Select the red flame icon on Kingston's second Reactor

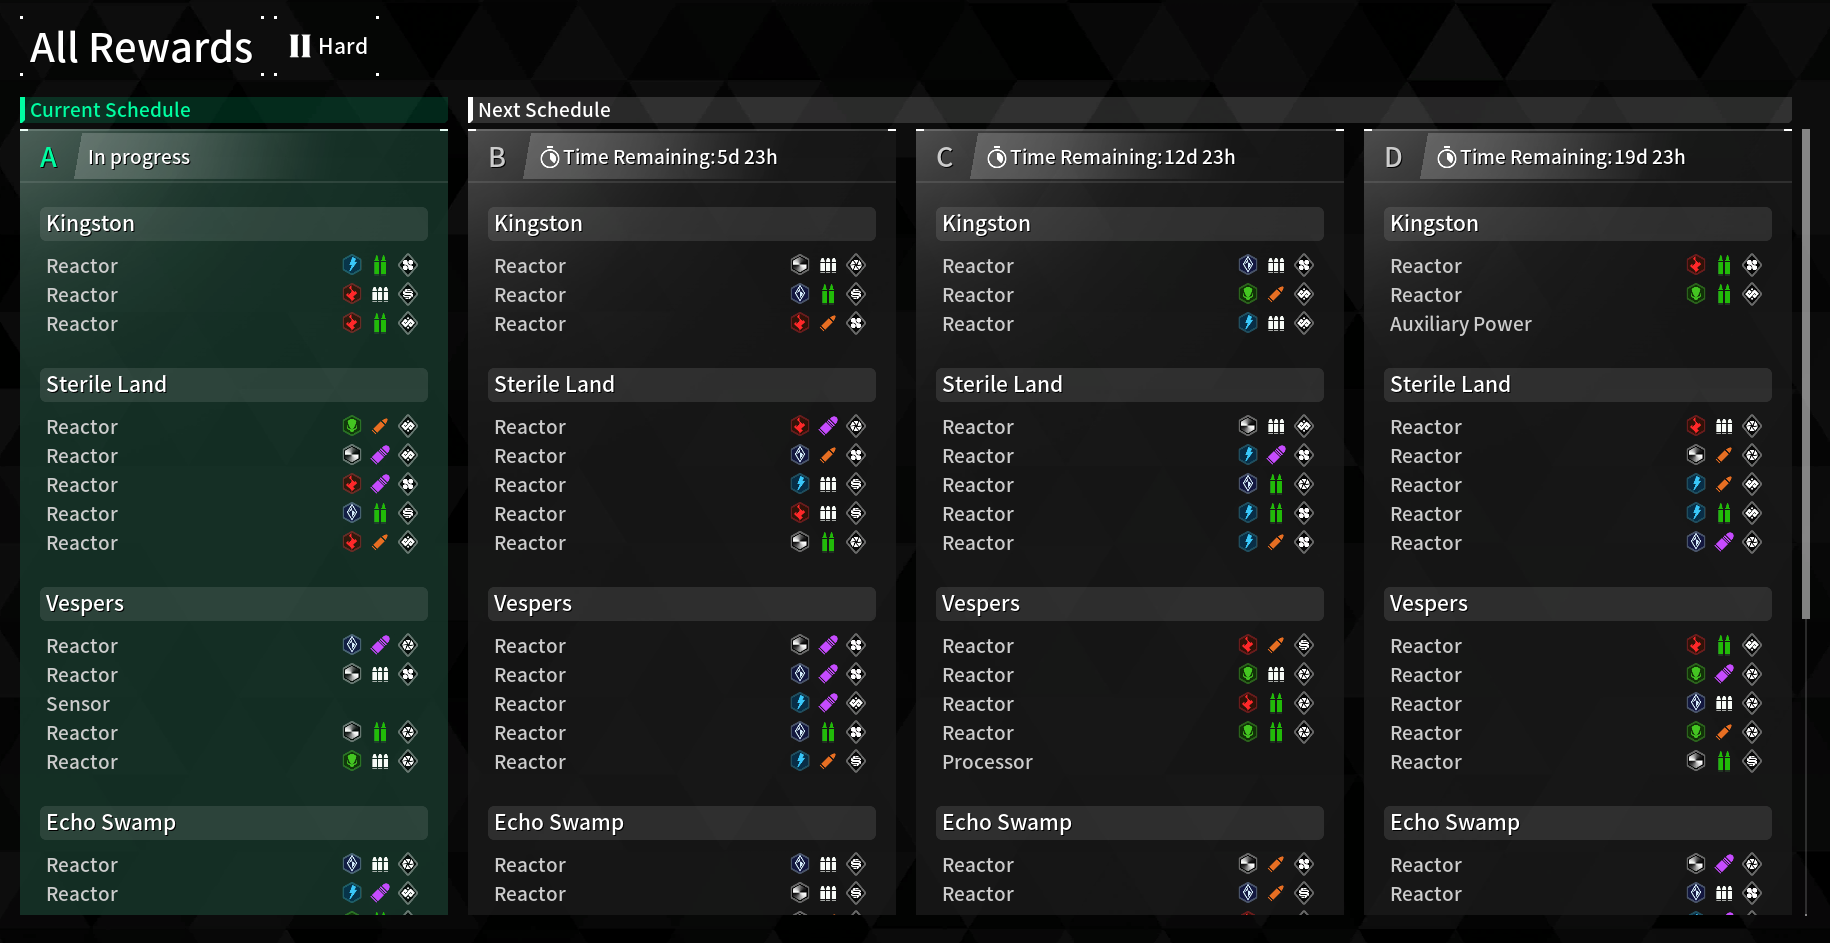351,294
